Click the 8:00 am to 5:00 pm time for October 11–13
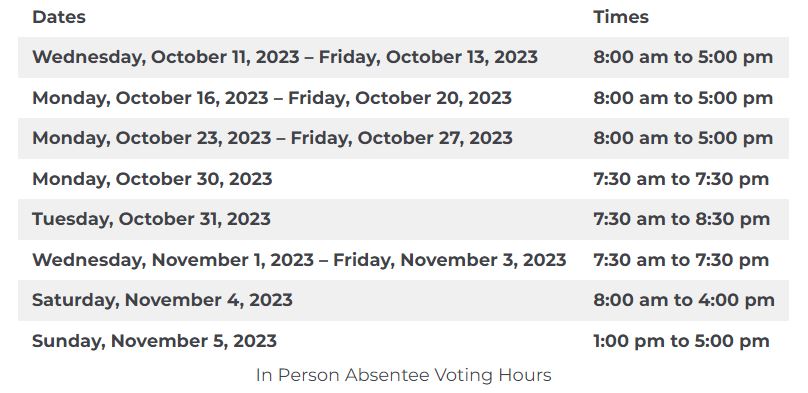The height and width of the screenshot is (393, 808). [x=683, y=57]
